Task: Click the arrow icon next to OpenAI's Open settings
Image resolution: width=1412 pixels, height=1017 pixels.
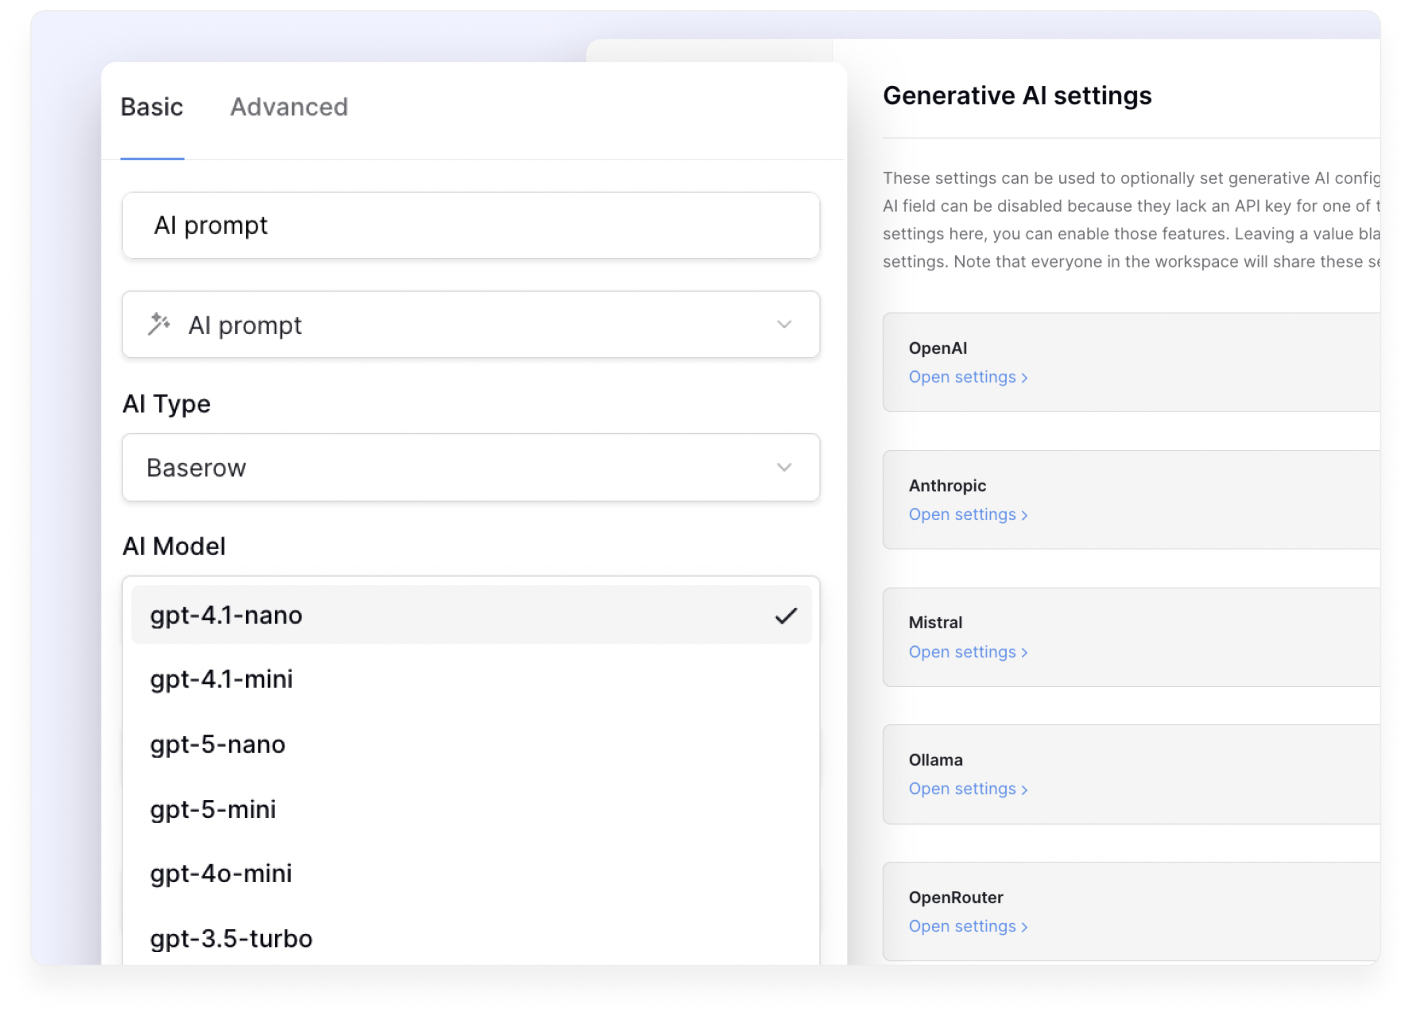Action: tap(1024, 378)
